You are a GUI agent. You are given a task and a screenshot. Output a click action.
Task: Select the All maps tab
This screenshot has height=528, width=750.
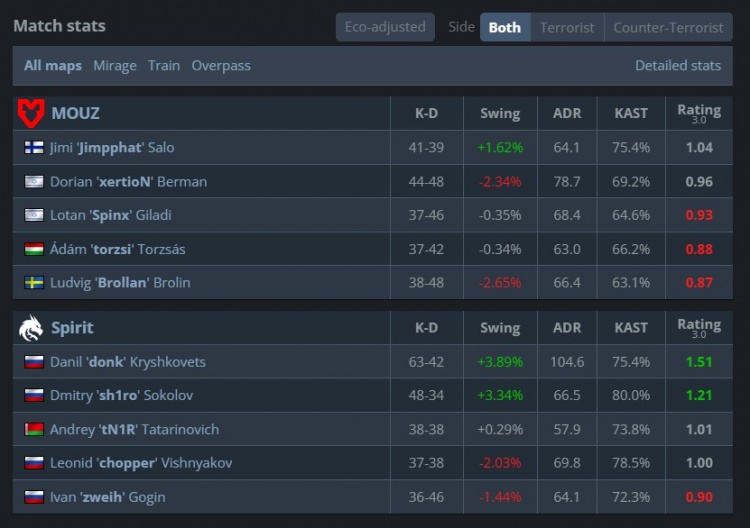click(x=53, y=66)
